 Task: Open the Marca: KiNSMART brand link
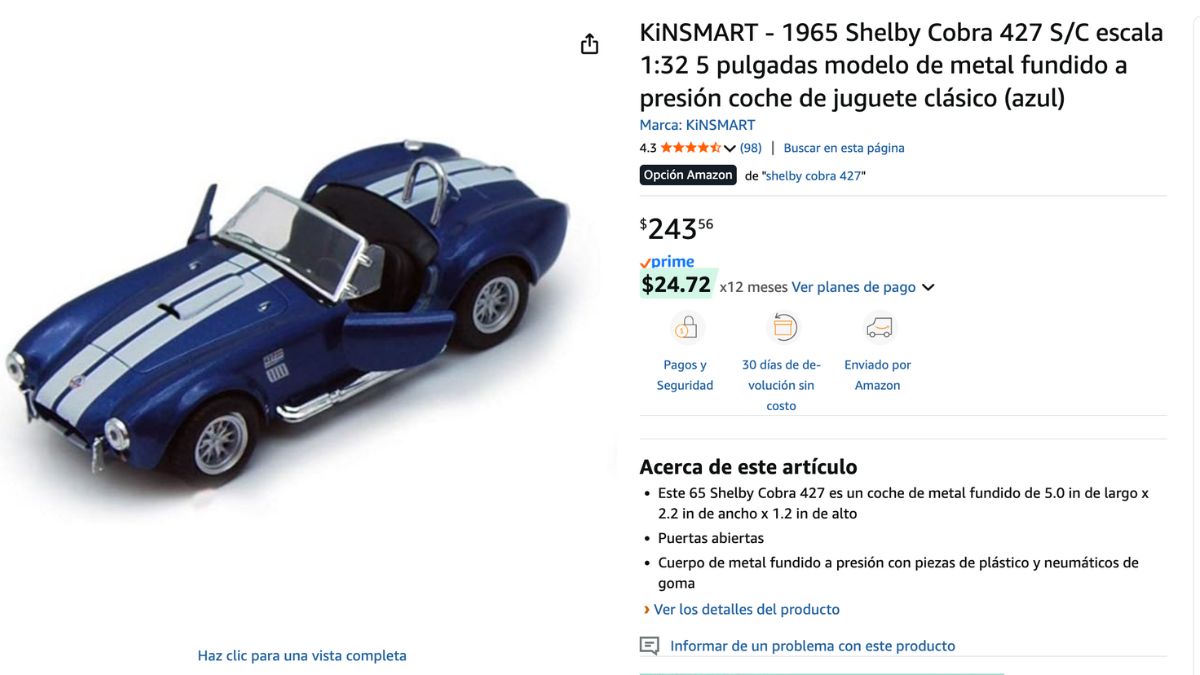pos(697,125)
